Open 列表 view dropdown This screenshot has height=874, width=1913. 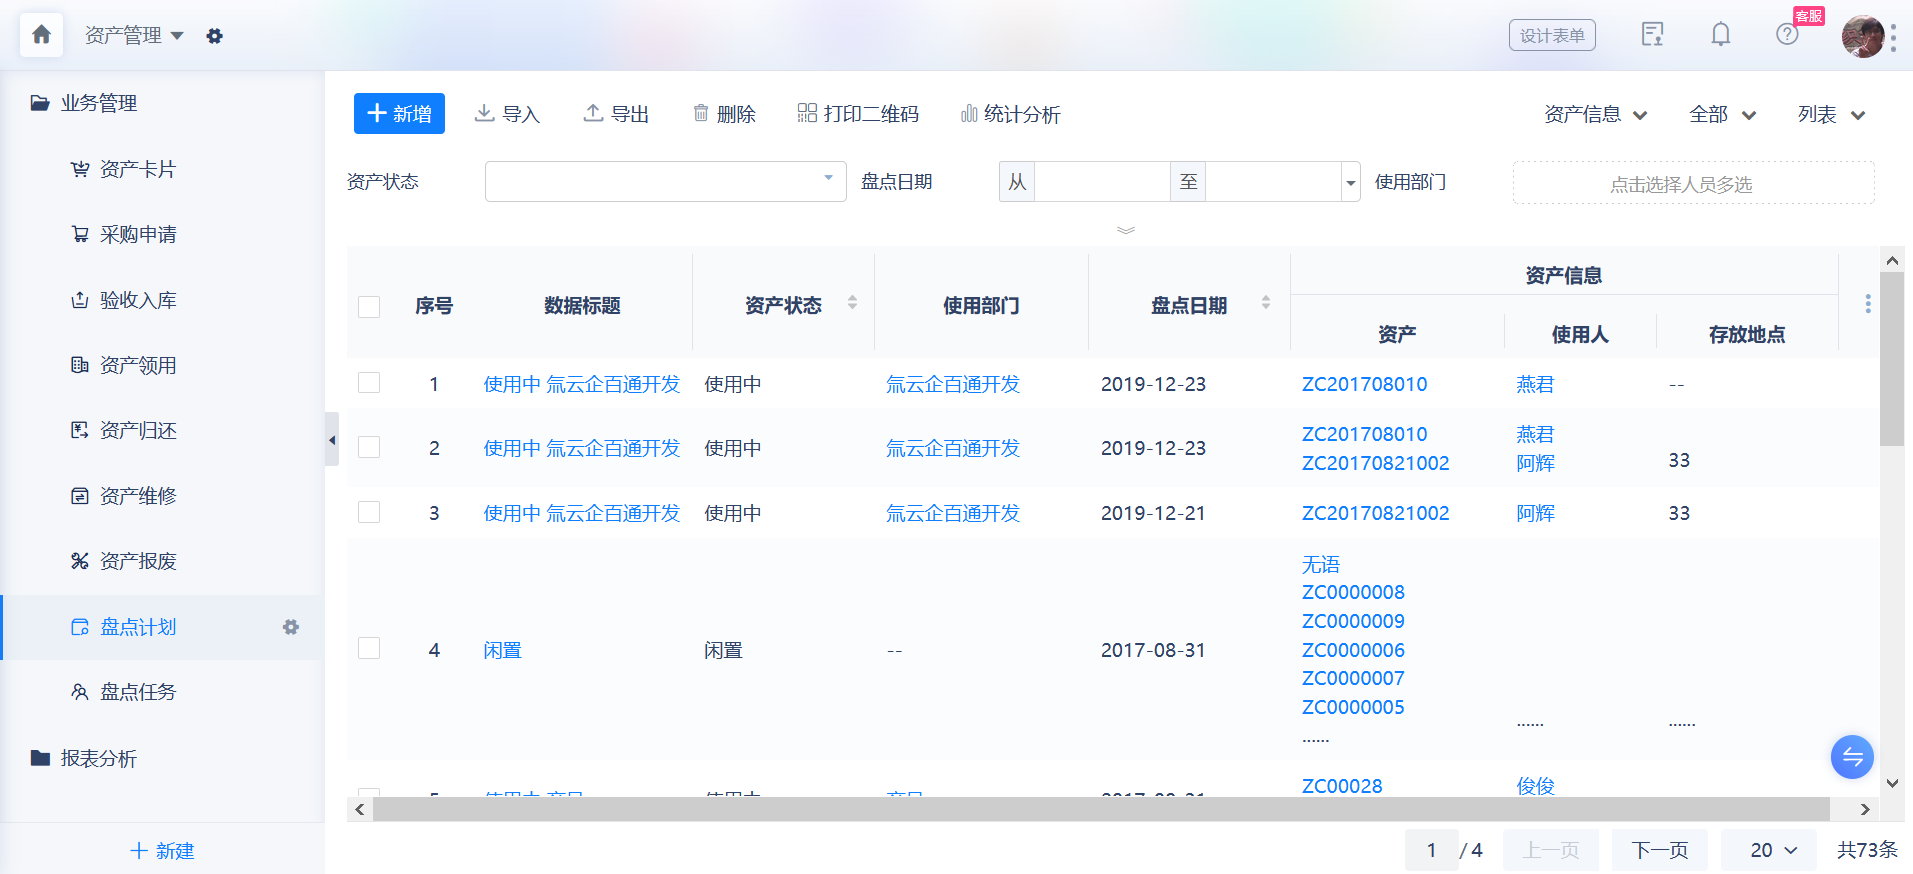coord(1831,114)
